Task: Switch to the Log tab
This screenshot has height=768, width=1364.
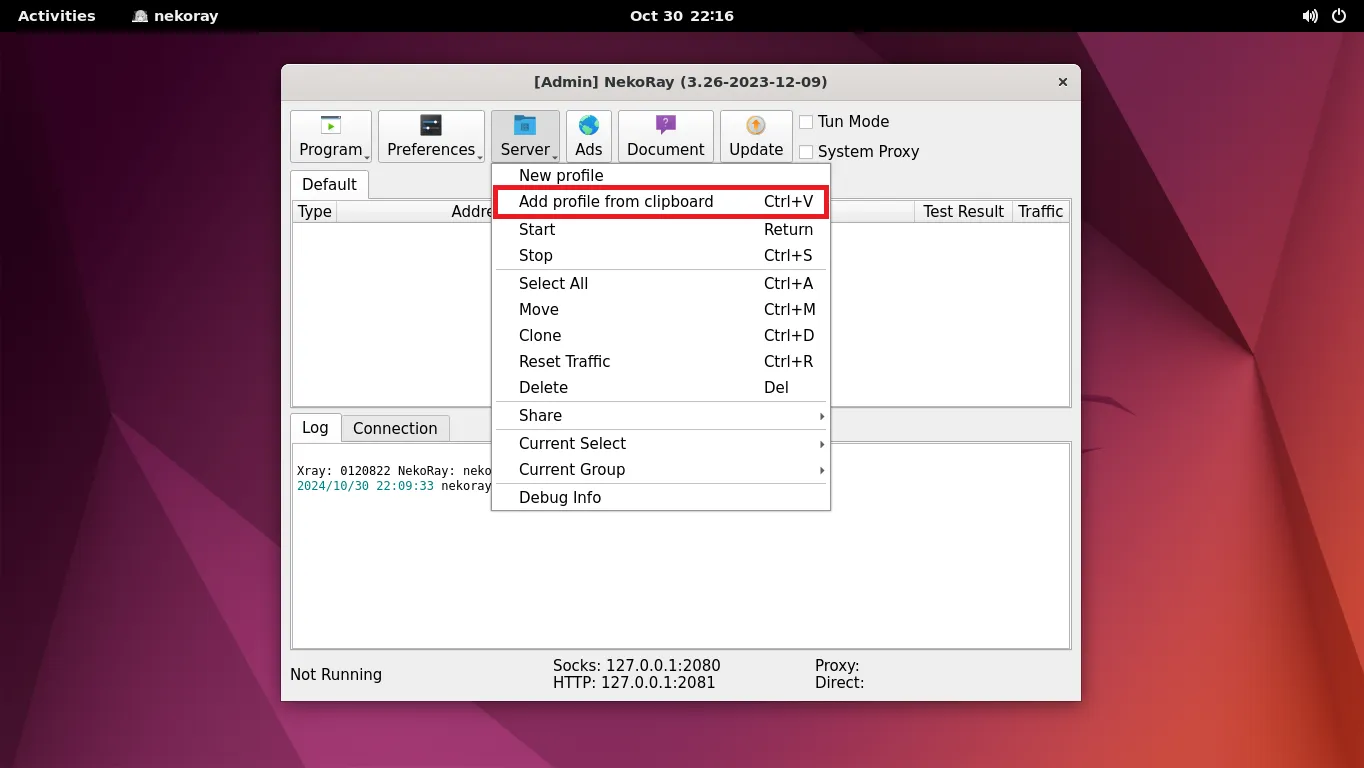Action: [315, 428]
